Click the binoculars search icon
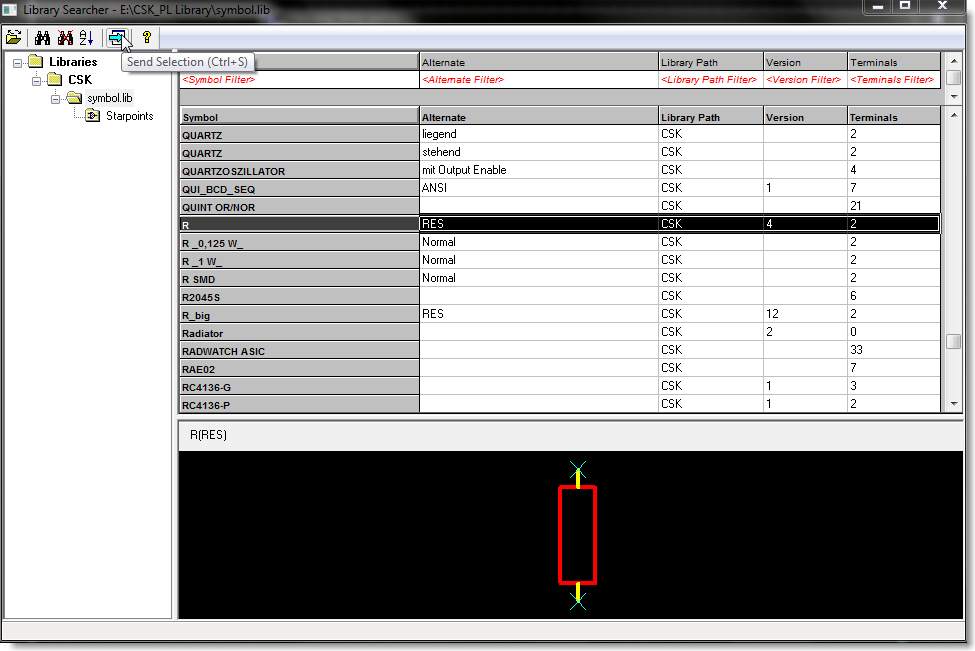Viewport: 975px width, 651px height. pos(42,38)
